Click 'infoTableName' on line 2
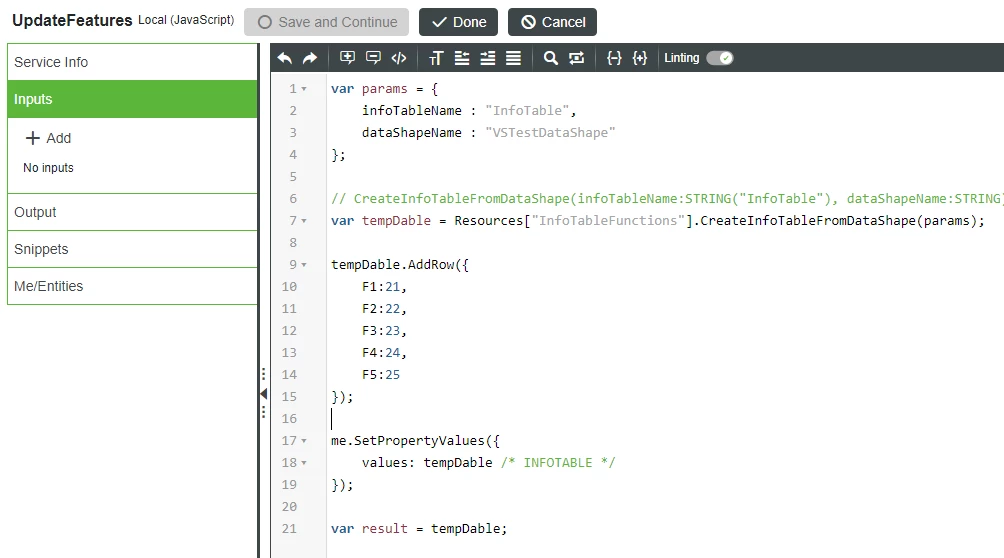Screen dimensions: 1004x558 pyautogui.click(x=412, y=111)
